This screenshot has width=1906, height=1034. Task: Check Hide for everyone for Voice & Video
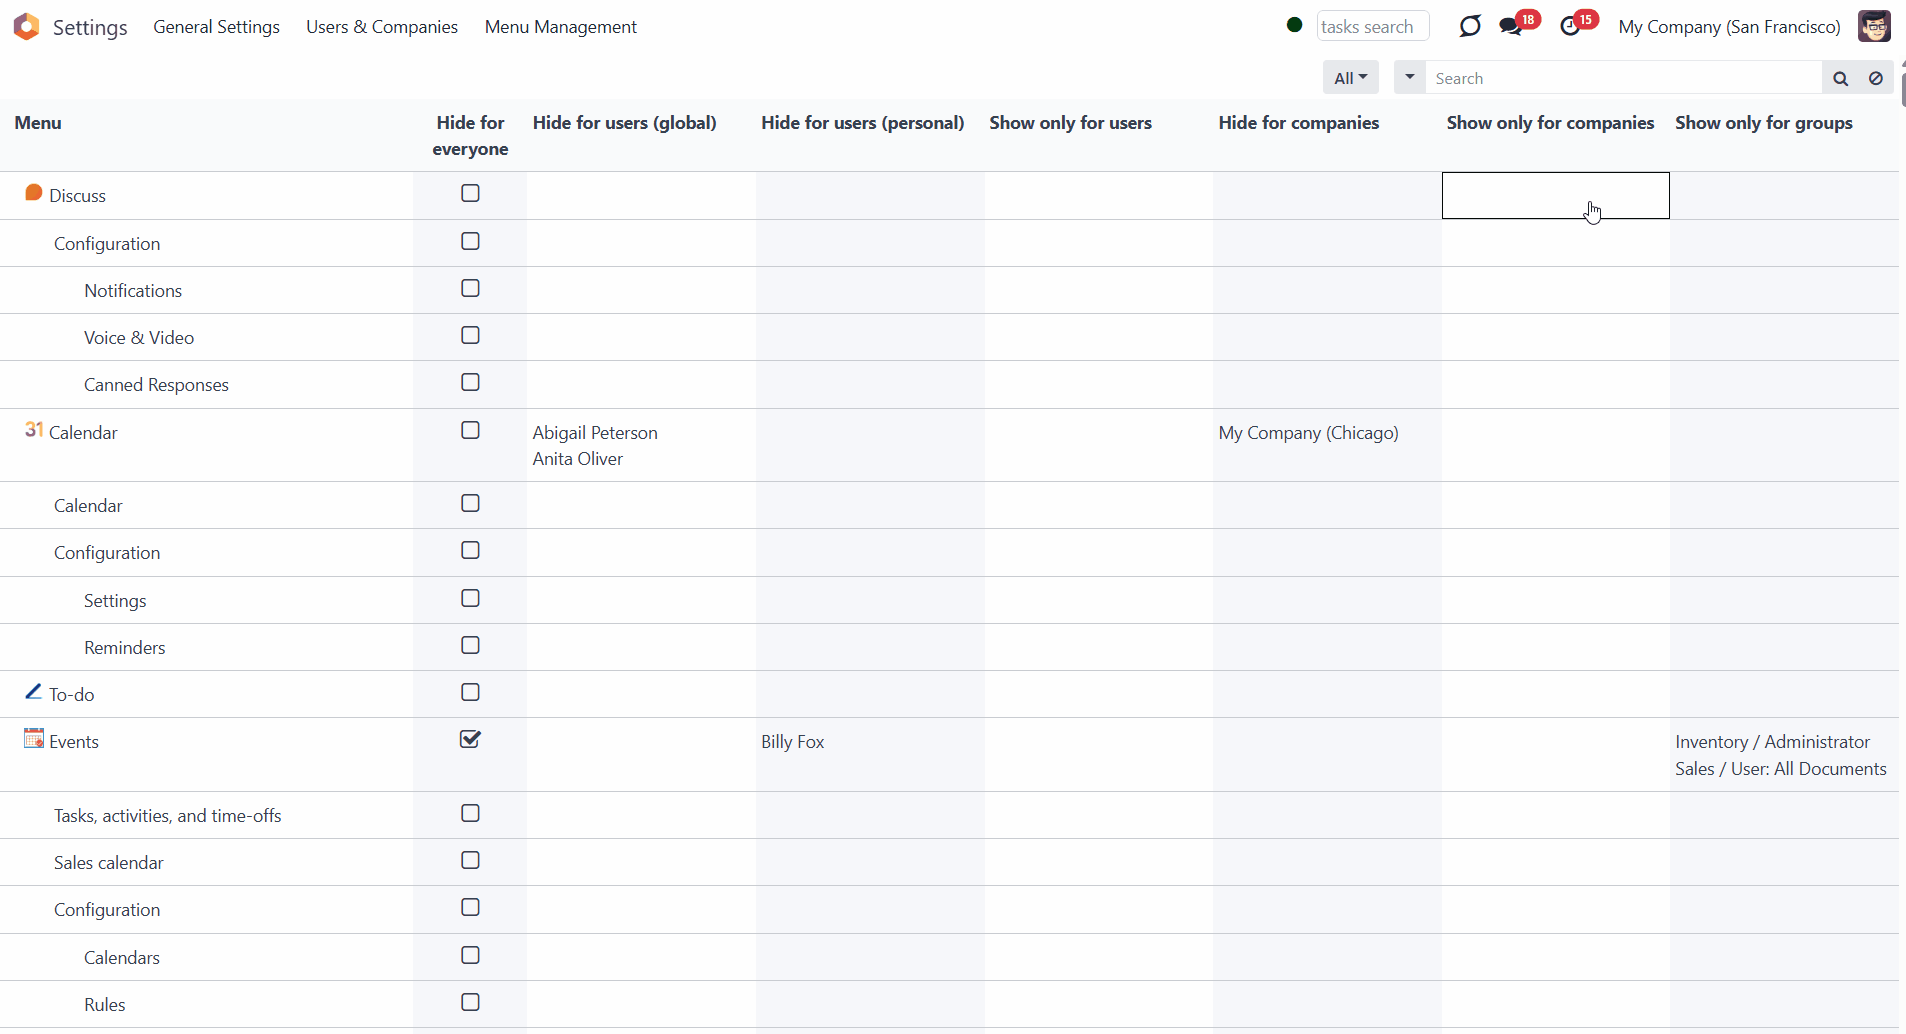click(470, 335)
